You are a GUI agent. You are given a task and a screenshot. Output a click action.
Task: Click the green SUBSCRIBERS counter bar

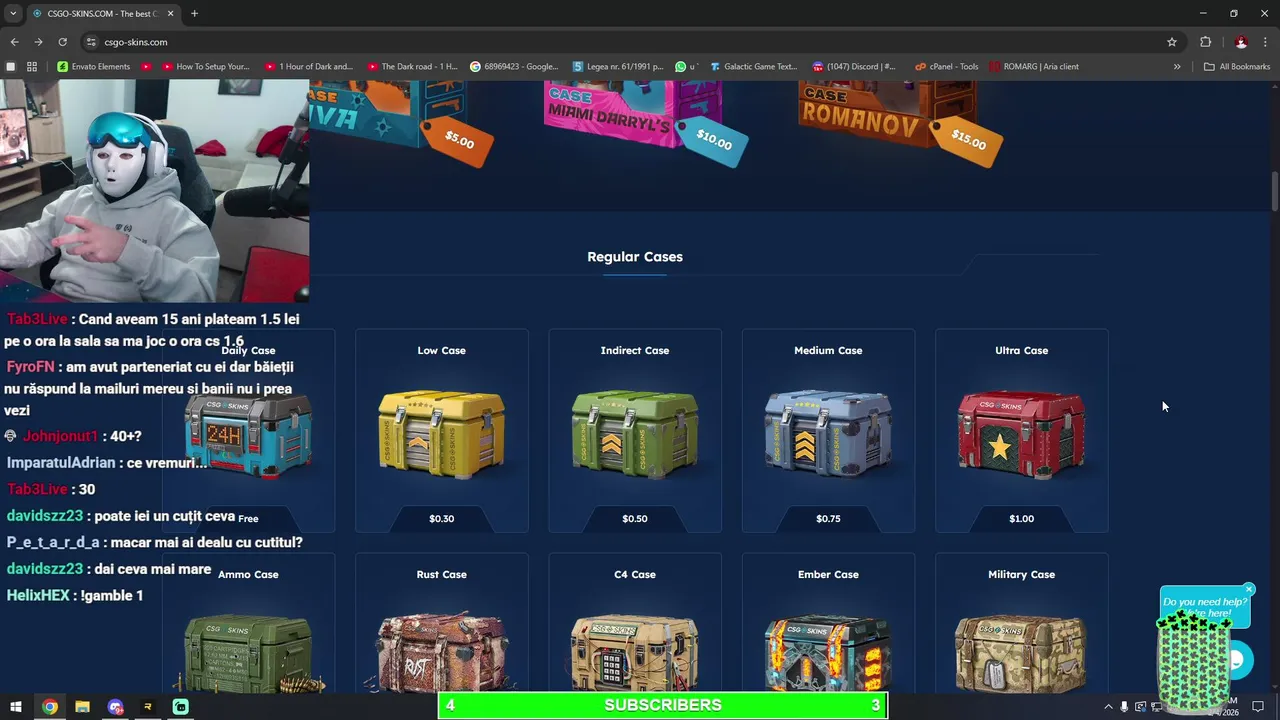662,705
